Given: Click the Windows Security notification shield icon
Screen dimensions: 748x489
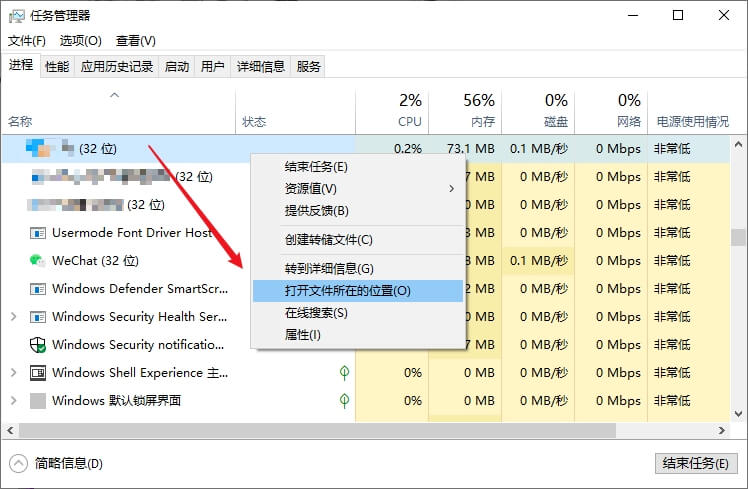Looking at the screenshot, I should 37,344.
